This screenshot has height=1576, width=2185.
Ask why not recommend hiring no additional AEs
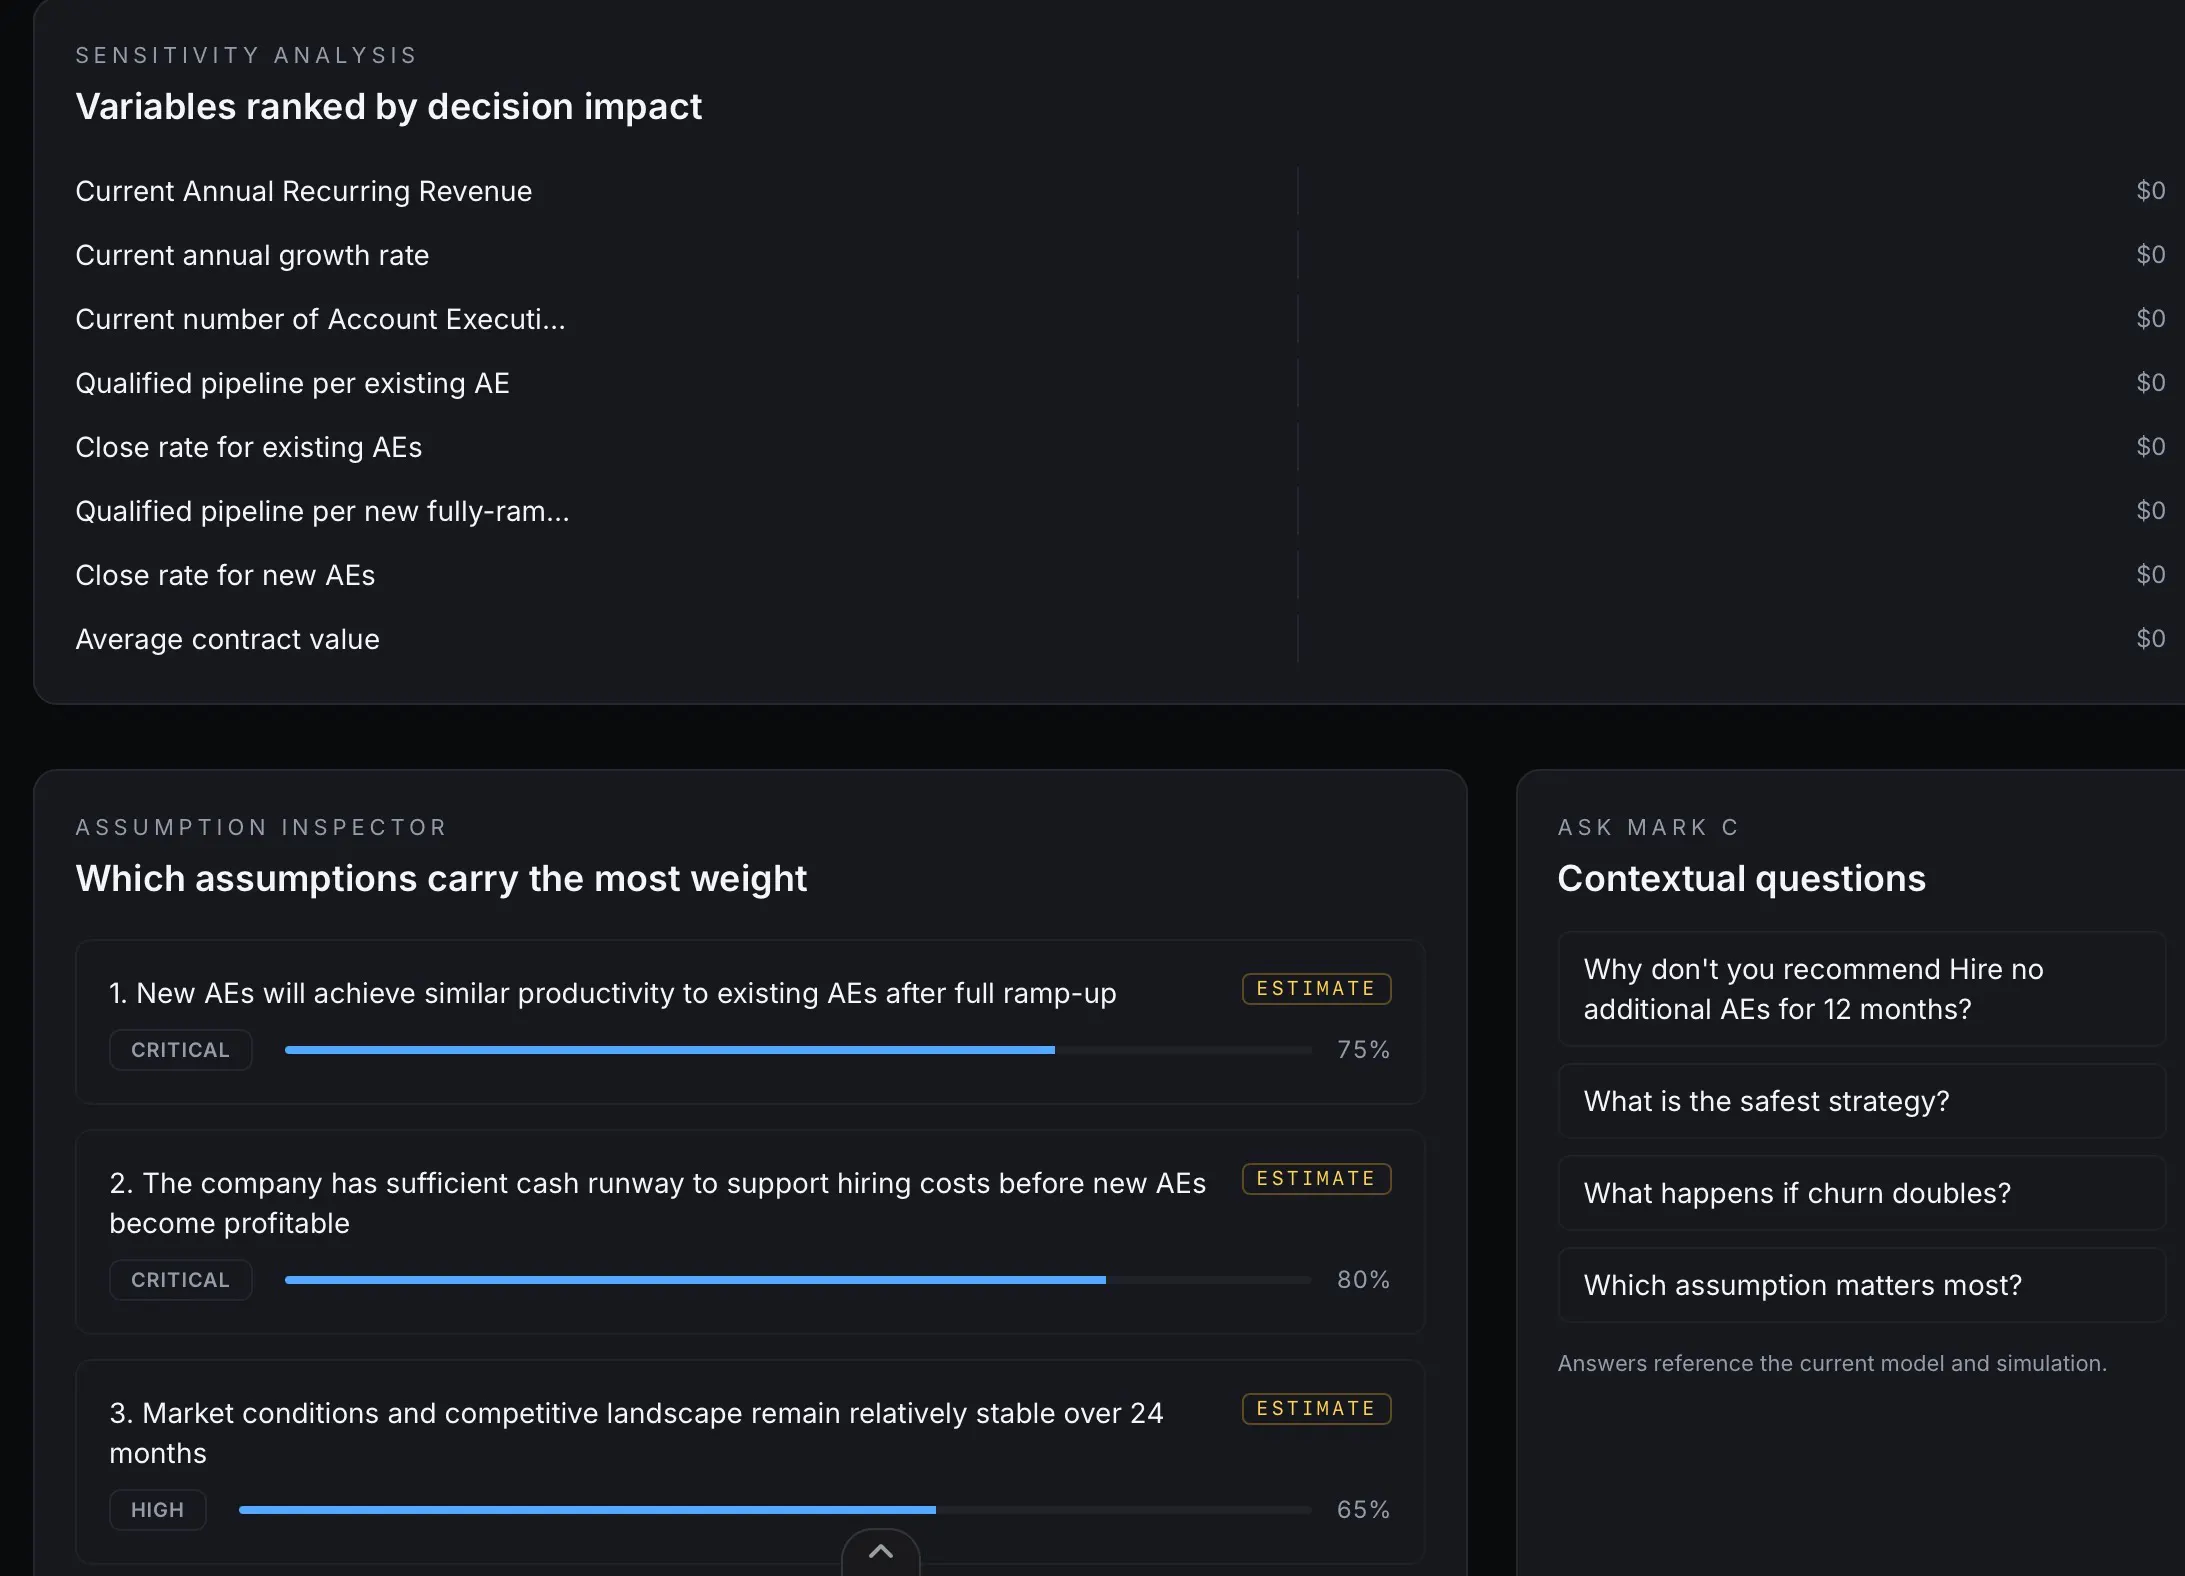1861,989
